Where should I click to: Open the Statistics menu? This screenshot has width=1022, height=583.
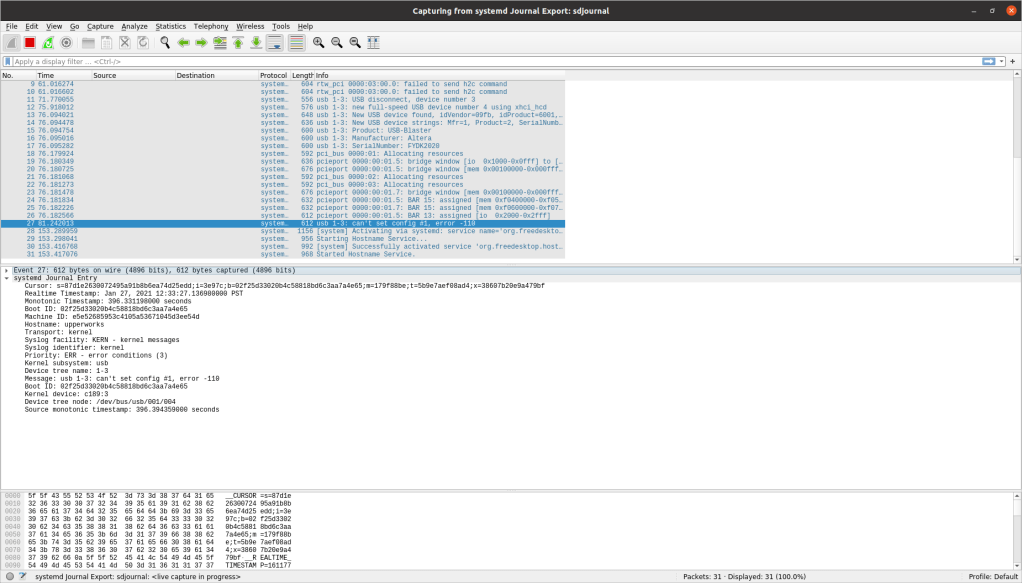pyautogui.click(x=170, y=26)
